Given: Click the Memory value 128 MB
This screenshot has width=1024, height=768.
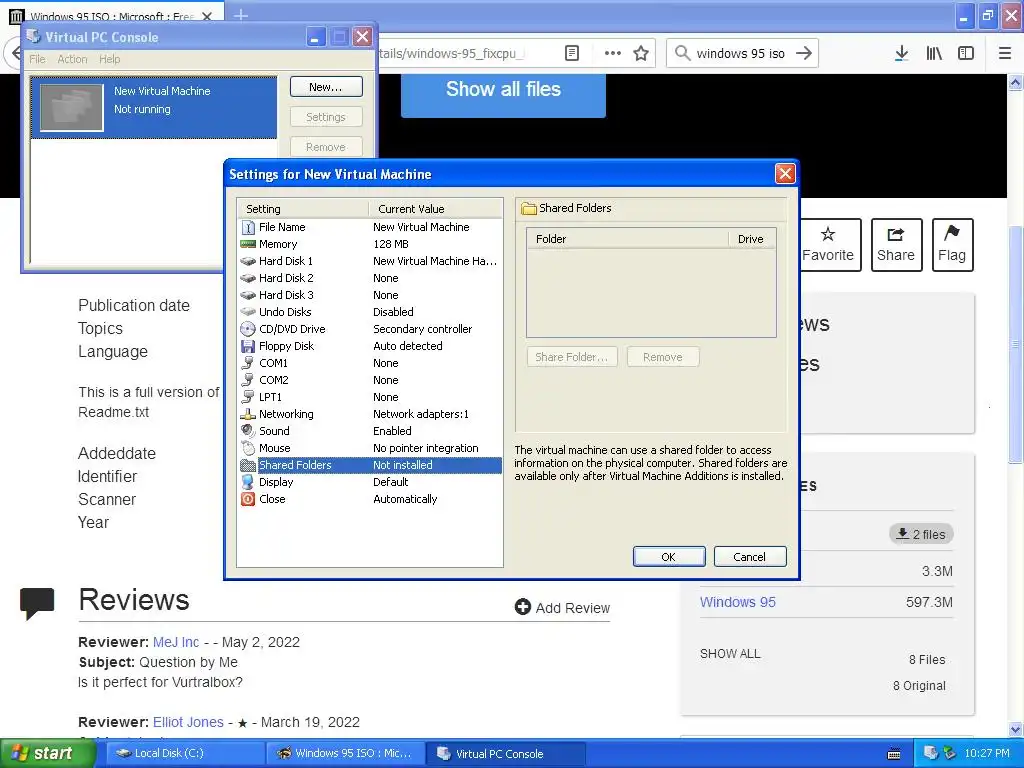Looking at the screenshot, I should click(391, 244).
